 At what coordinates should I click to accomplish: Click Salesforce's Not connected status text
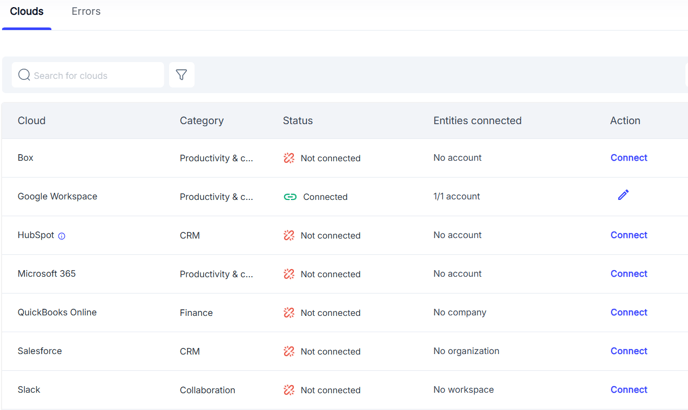(x=330, y=351)
